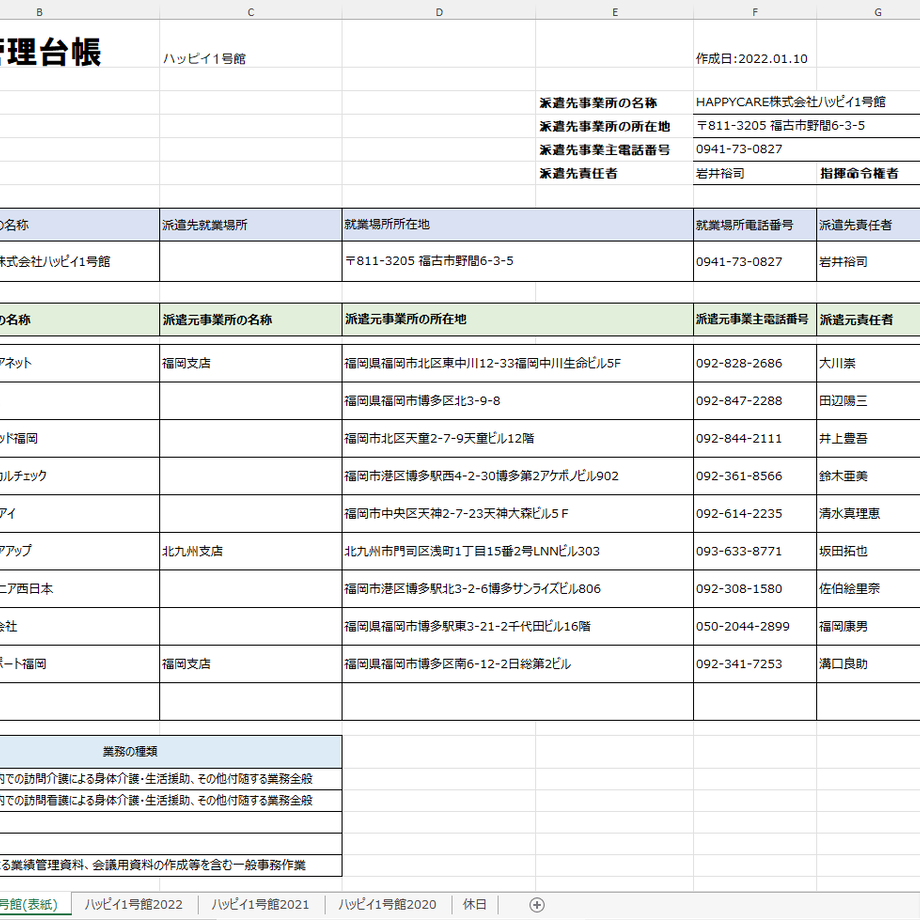Select column C header
Viewport: 920px width, 920px height.
tap(251, 12)
